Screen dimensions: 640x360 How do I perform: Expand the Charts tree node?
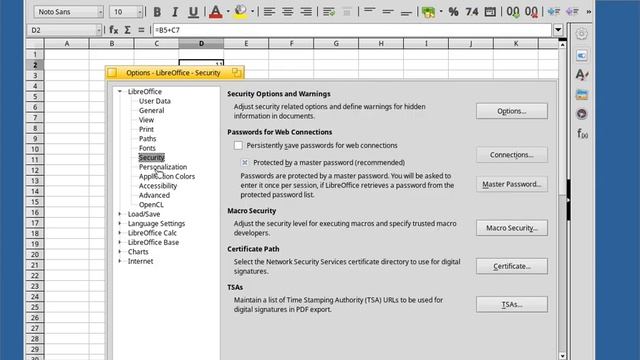[x=120, y=251]
